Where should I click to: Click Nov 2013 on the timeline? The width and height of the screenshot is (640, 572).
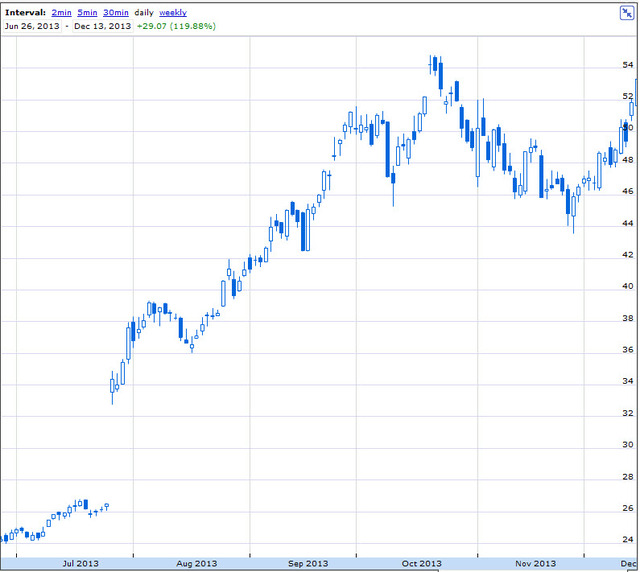[536, 563]
